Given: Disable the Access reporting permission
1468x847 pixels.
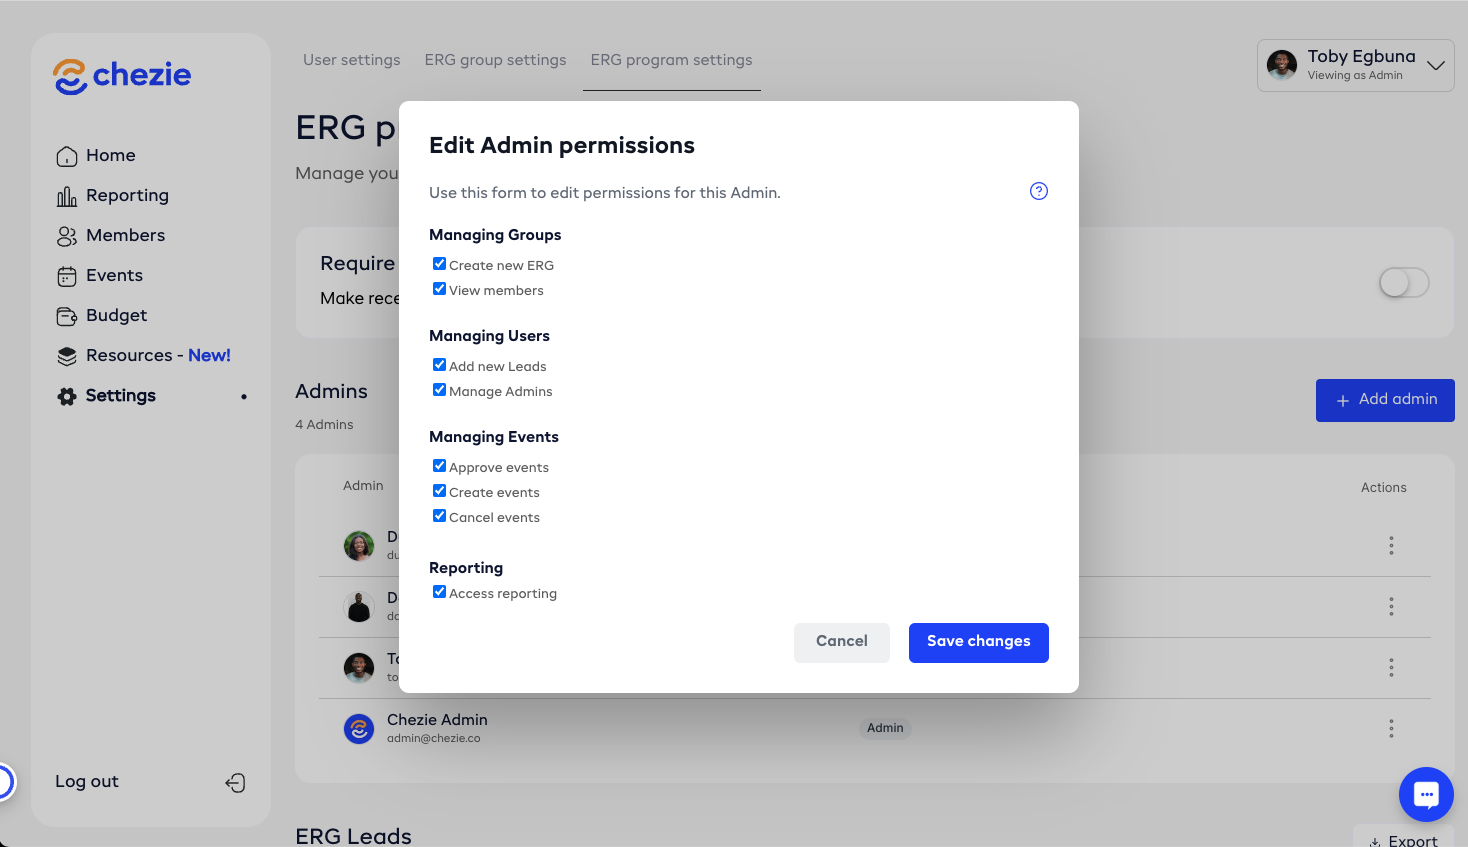Looking at the screenshot, I should coord(439,592).
